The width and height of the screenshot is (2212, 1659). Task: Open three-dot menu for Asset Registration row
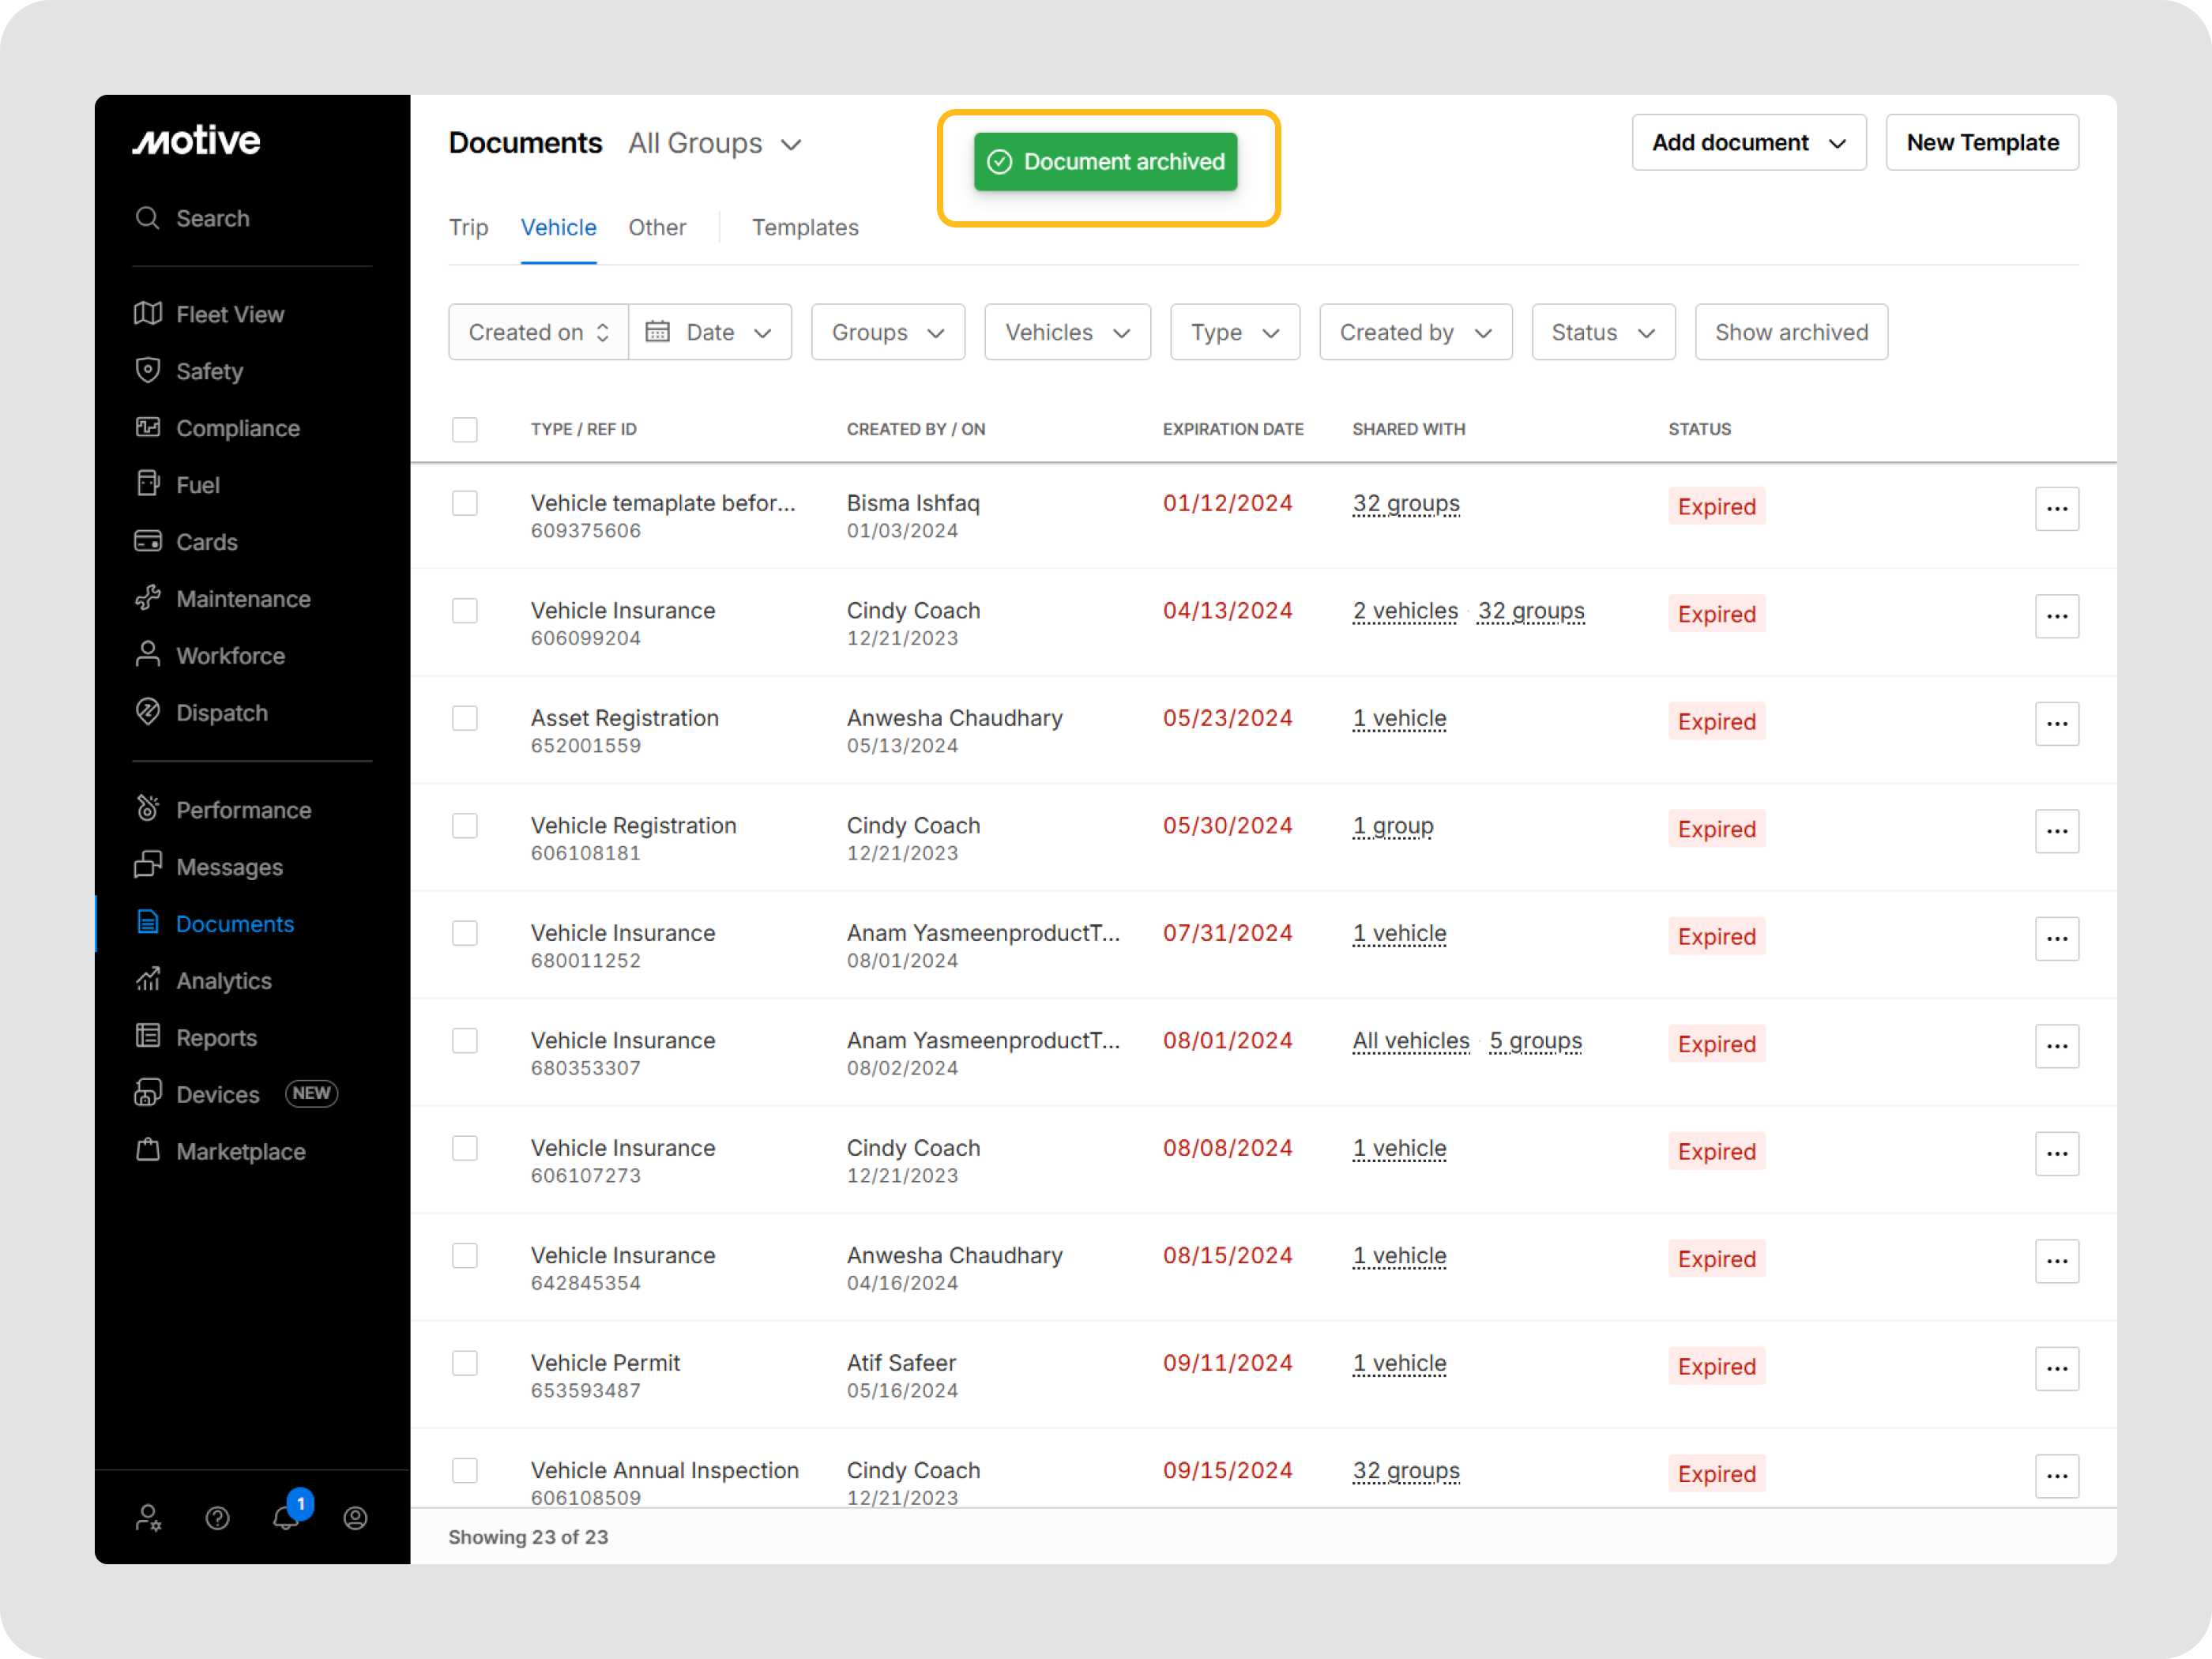click(2056, 723)
